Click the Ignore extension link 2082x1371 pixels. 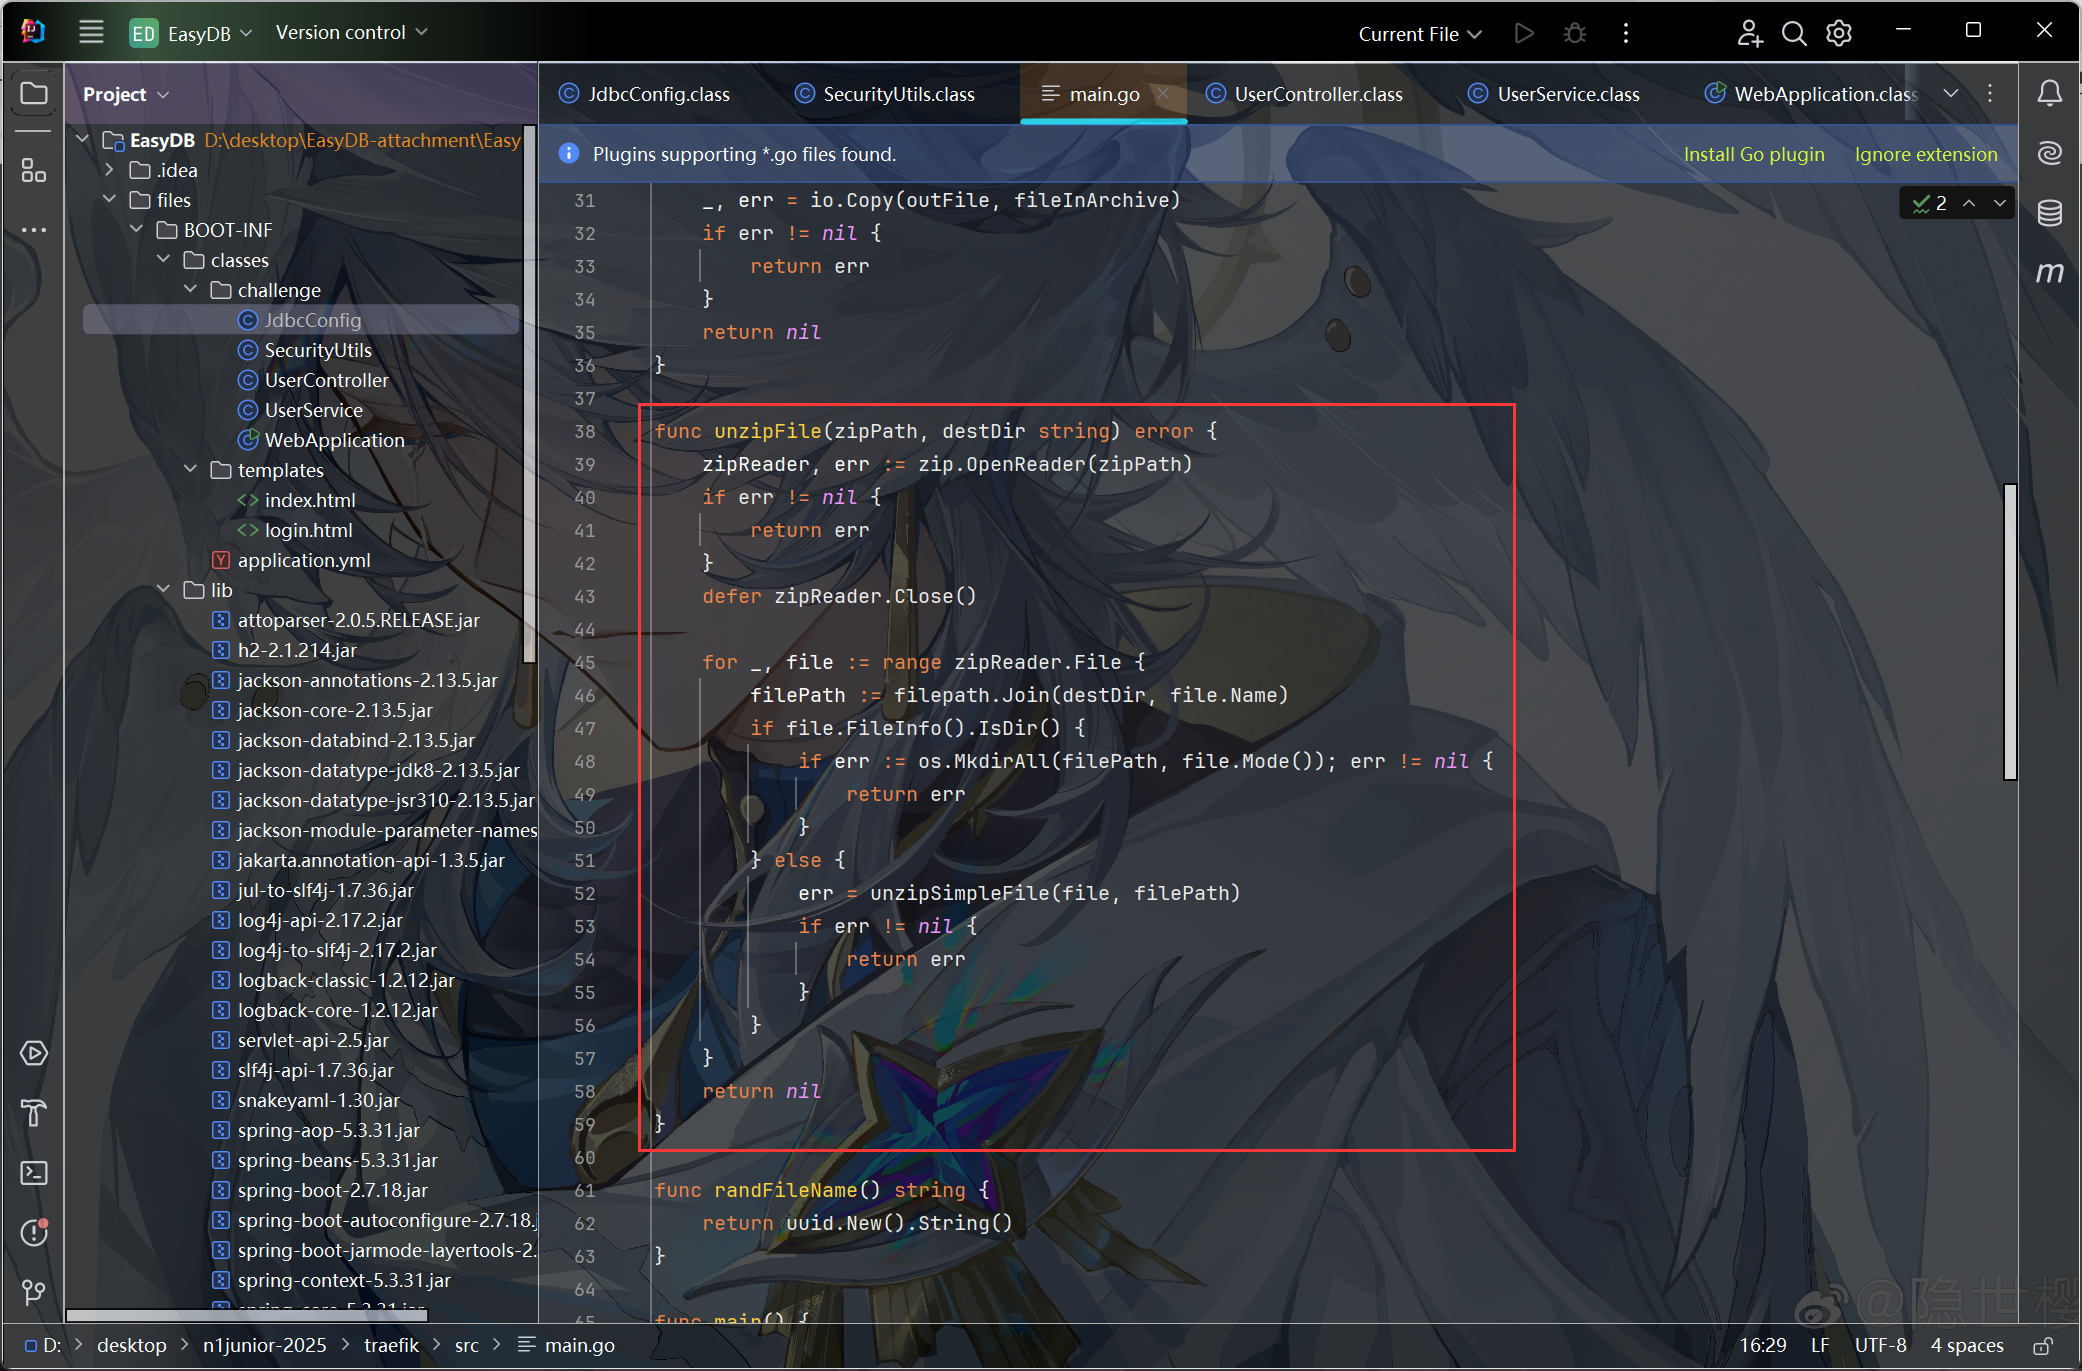[1926, 154]
